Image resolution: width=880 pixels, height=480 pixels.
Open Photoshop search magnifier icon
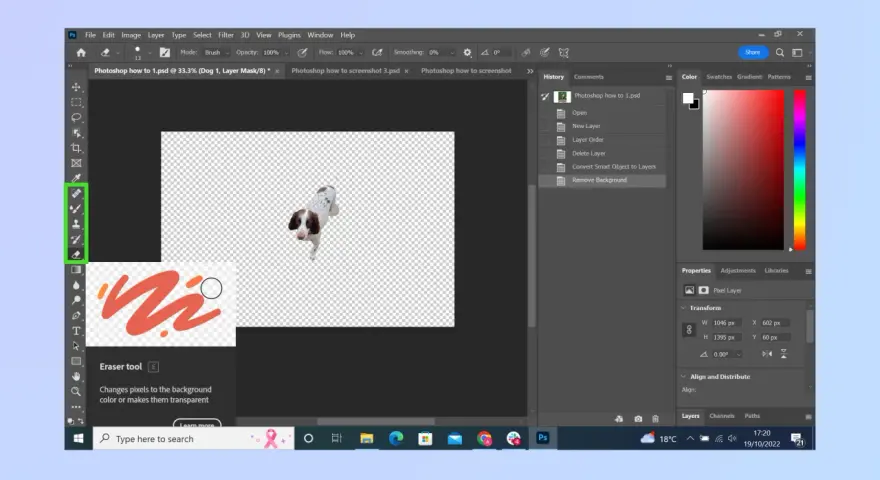pyautogui.click(x=780, y=52)
